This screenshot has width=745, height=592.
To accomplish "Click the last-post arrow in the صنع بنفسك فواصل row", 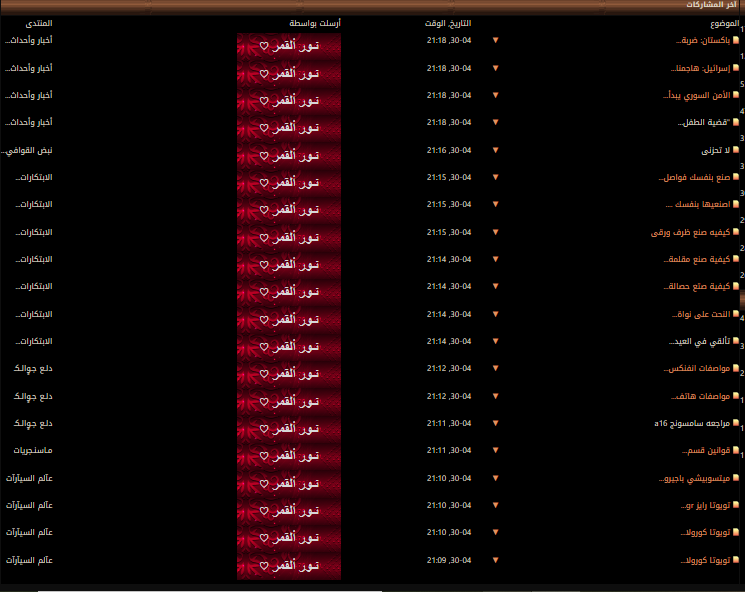I will 496,177.
